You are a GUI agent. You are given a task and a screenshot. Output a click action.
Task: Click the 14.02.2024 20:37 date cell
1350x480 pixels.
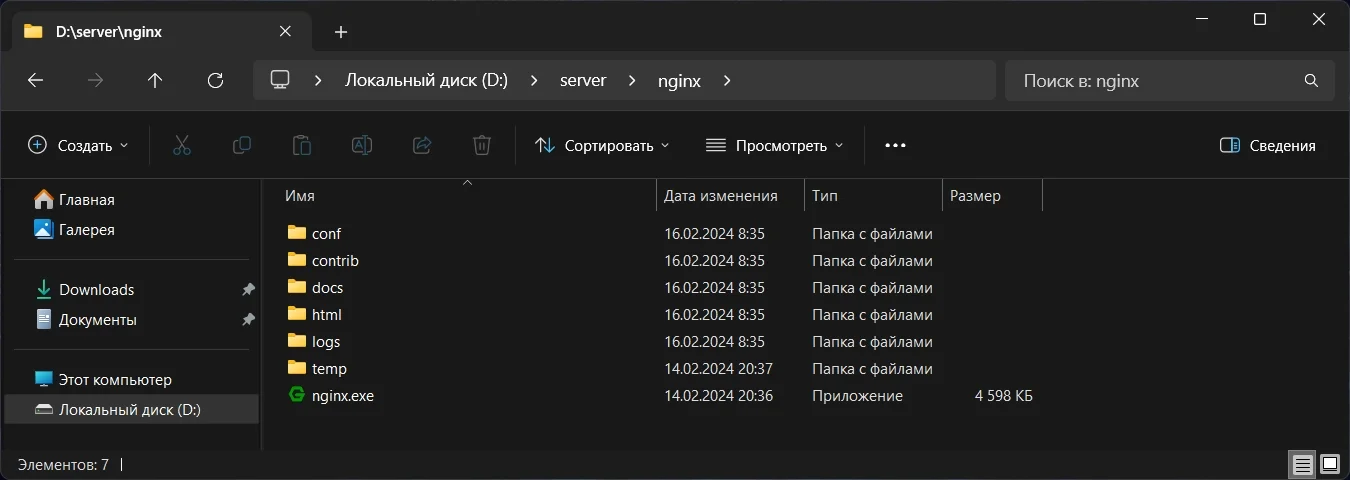(718, 368)
